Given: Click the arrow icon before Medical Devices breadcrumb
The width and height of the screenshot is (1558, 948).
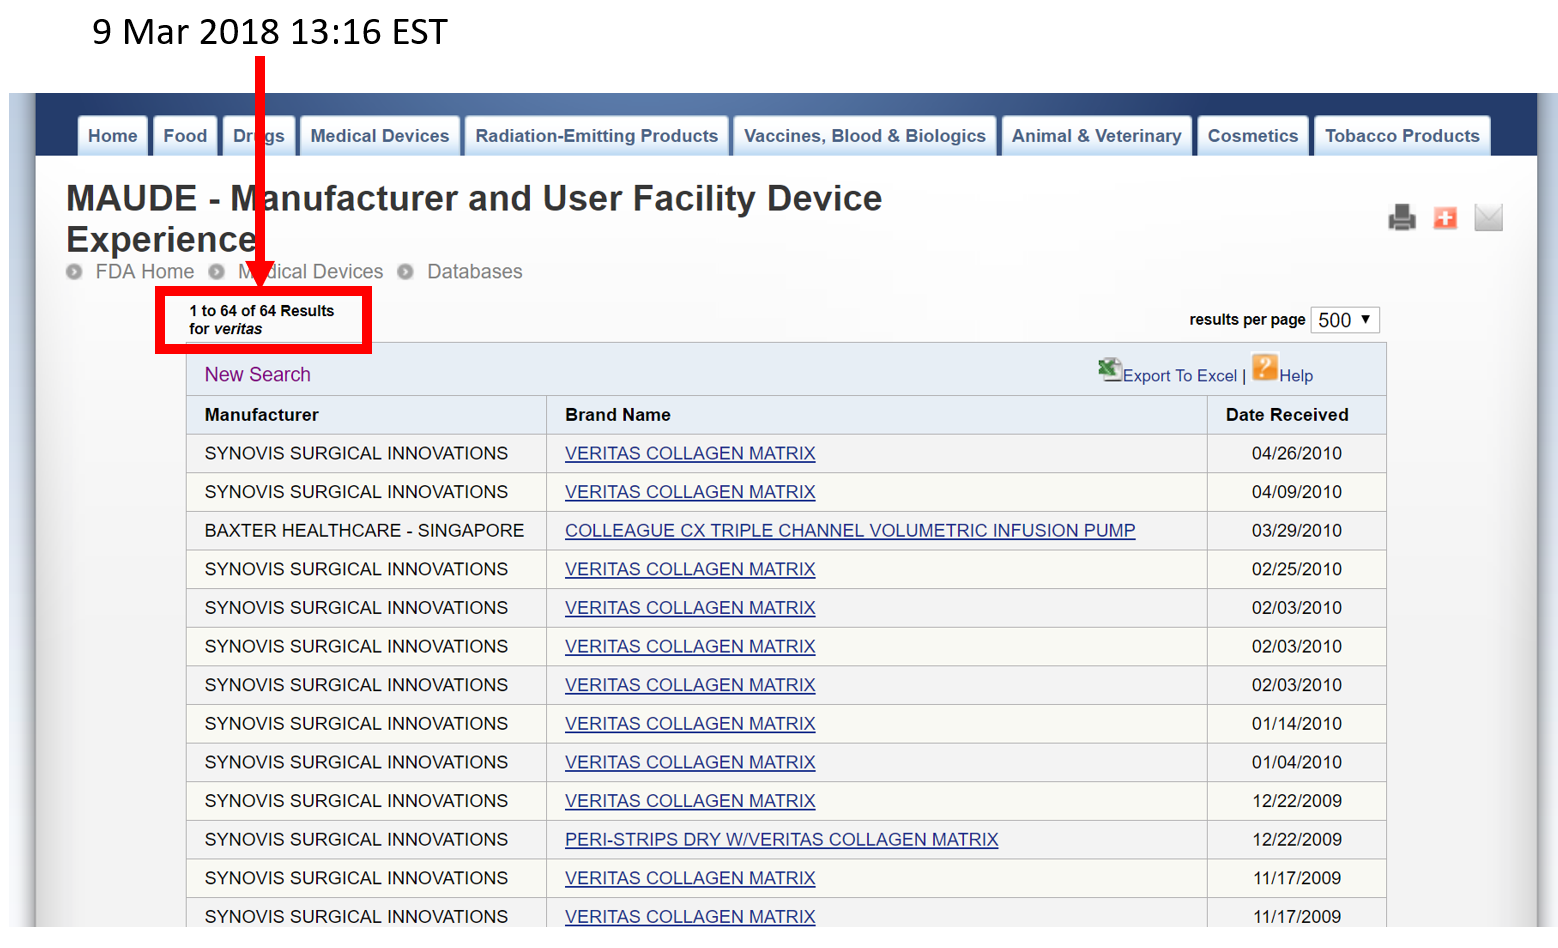Looking at the screenshot, I should [216, 271].
